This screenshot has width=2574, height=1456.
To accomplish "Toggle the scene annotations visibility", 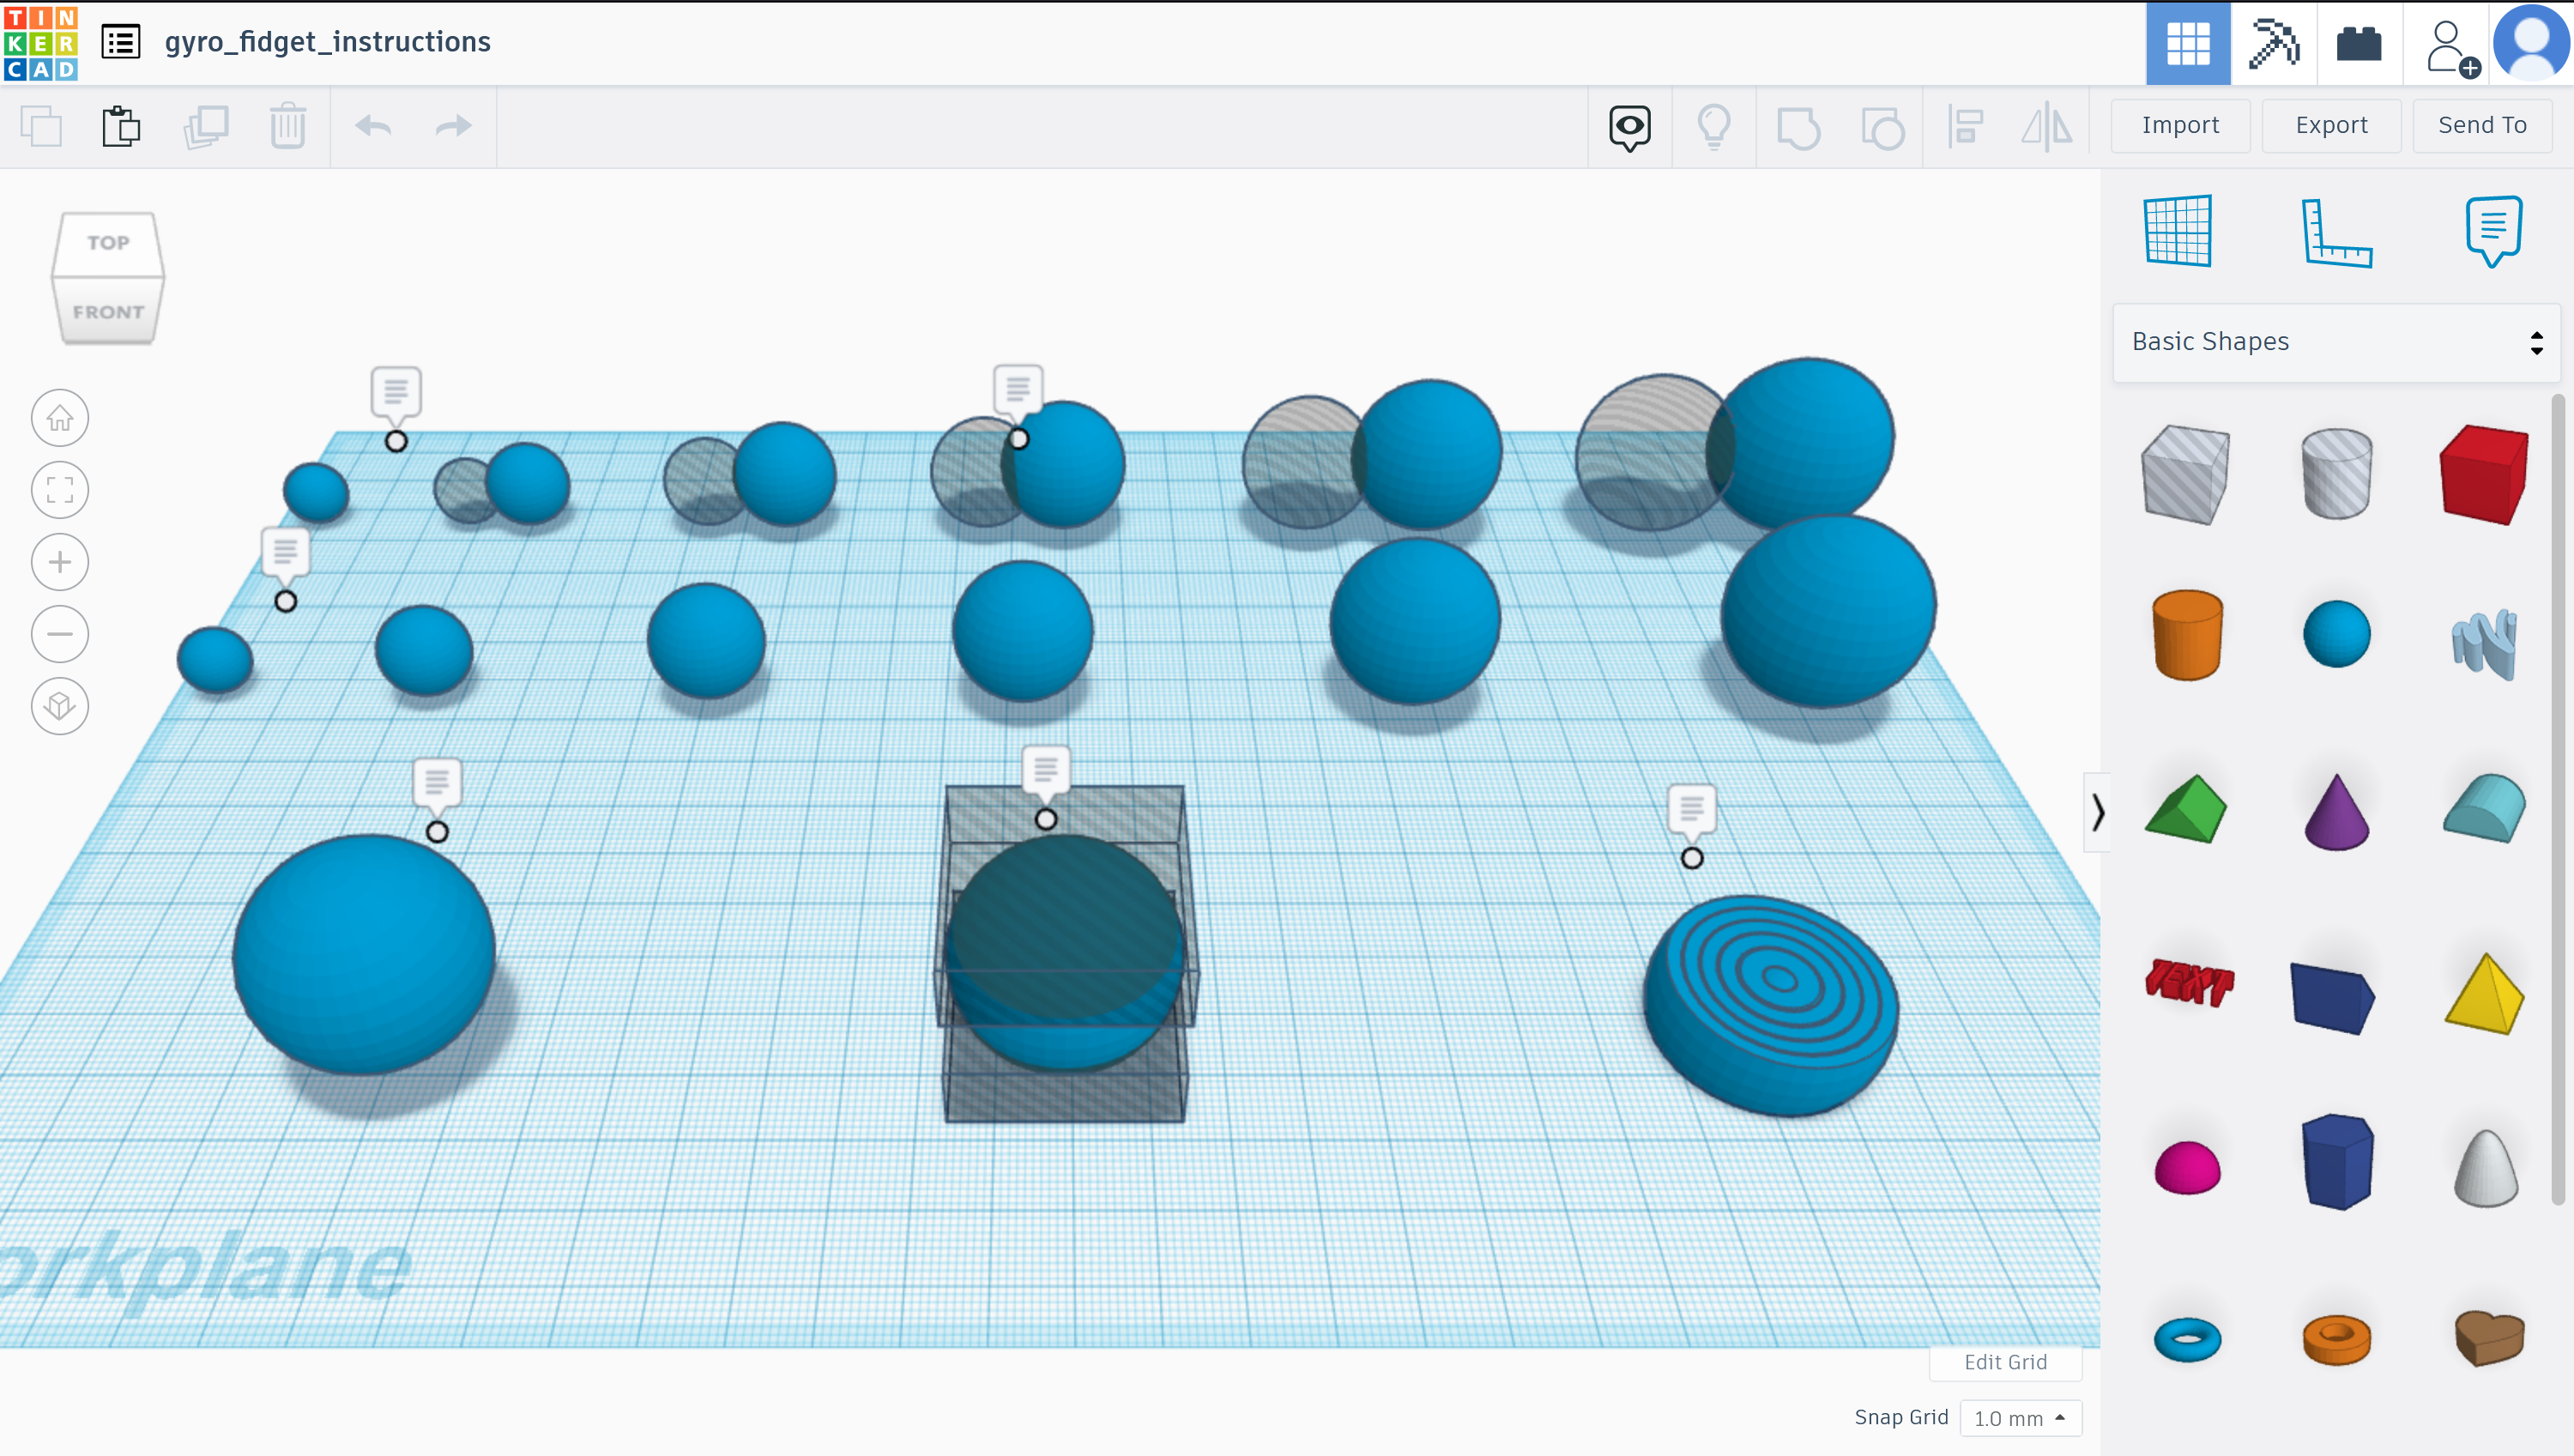I will (x=1630, y=127).
